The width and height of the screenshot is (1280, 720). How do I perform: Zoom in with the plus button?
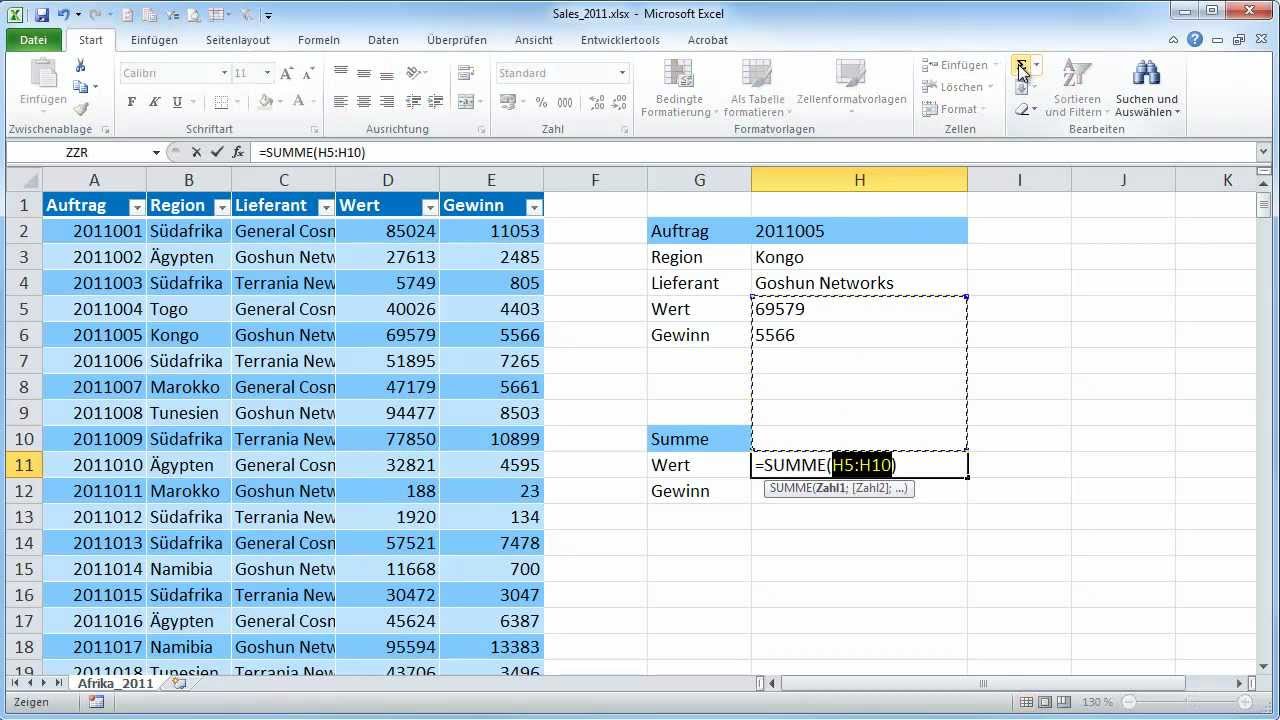pos(1244,702)
